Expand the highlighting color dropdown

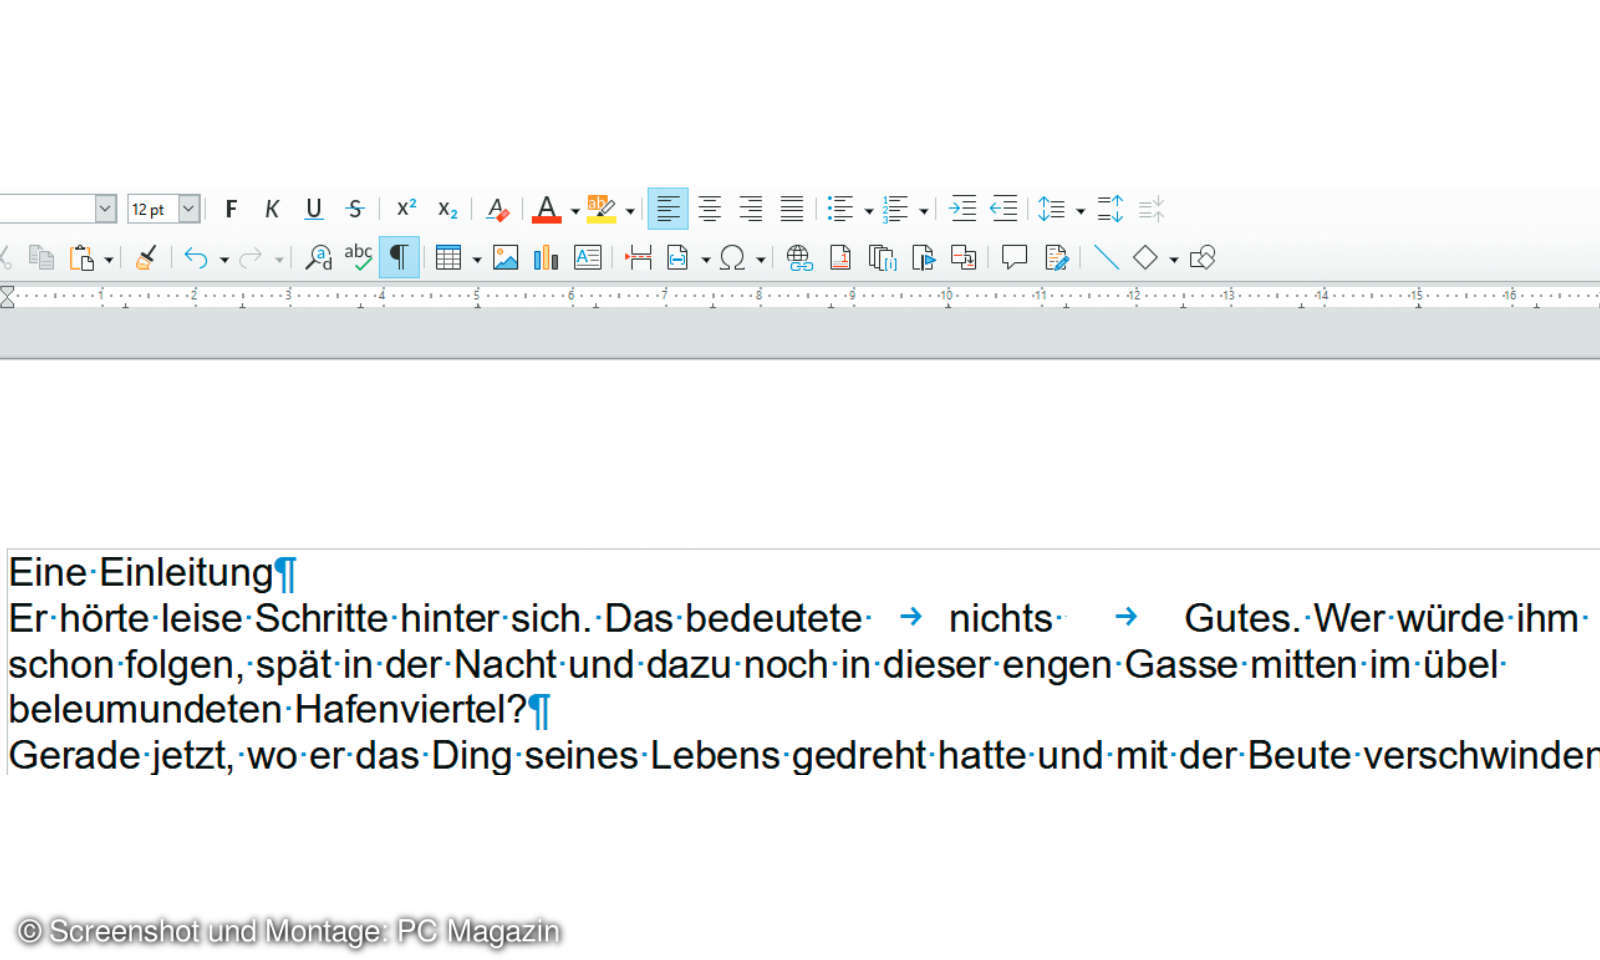click(x=628, y=211)
